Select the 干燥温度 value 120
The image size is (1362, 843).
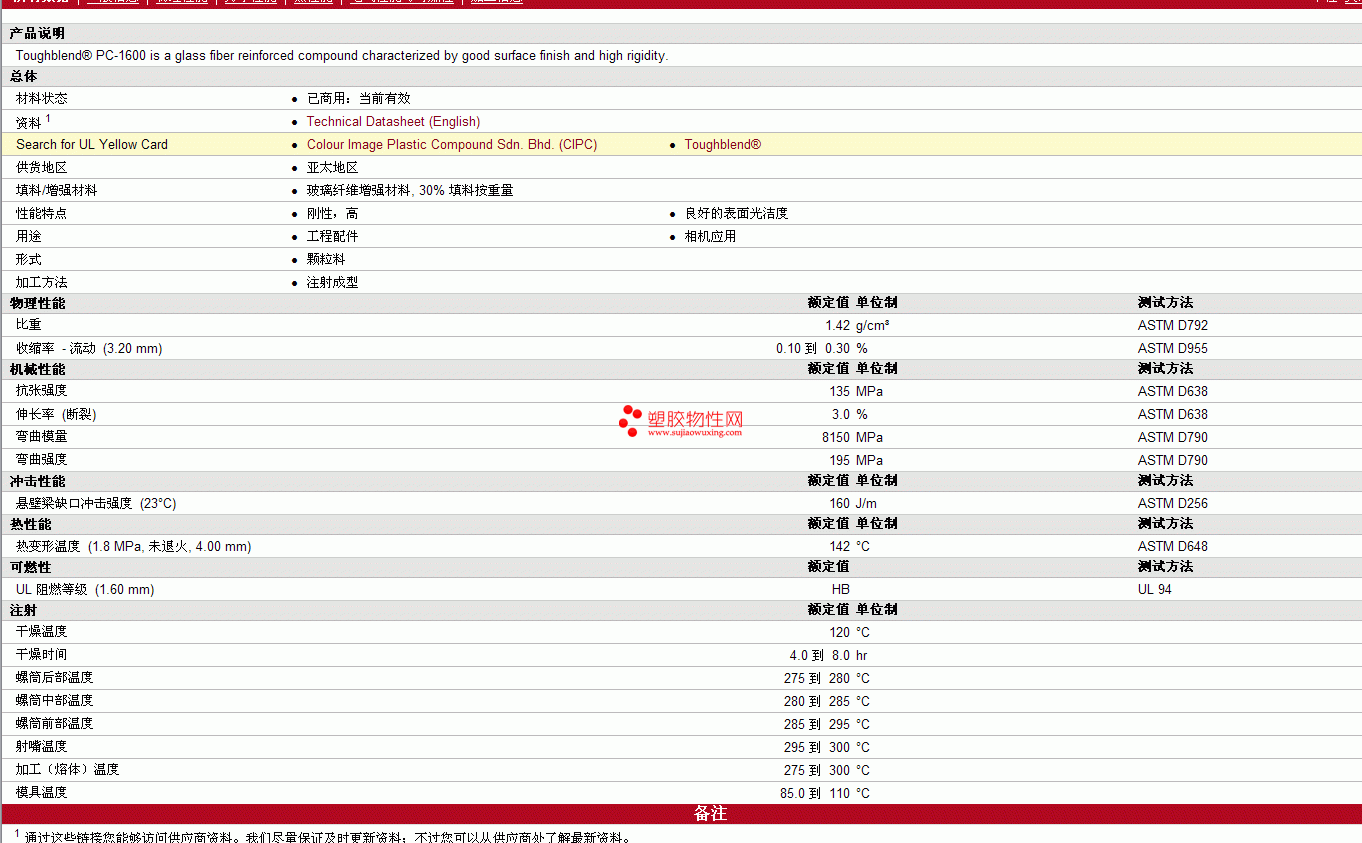[839, 632]
